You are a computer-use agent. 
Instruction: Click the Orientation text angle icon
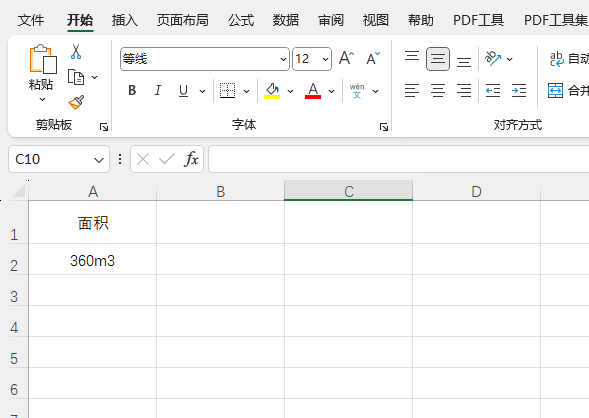(493, 59)
